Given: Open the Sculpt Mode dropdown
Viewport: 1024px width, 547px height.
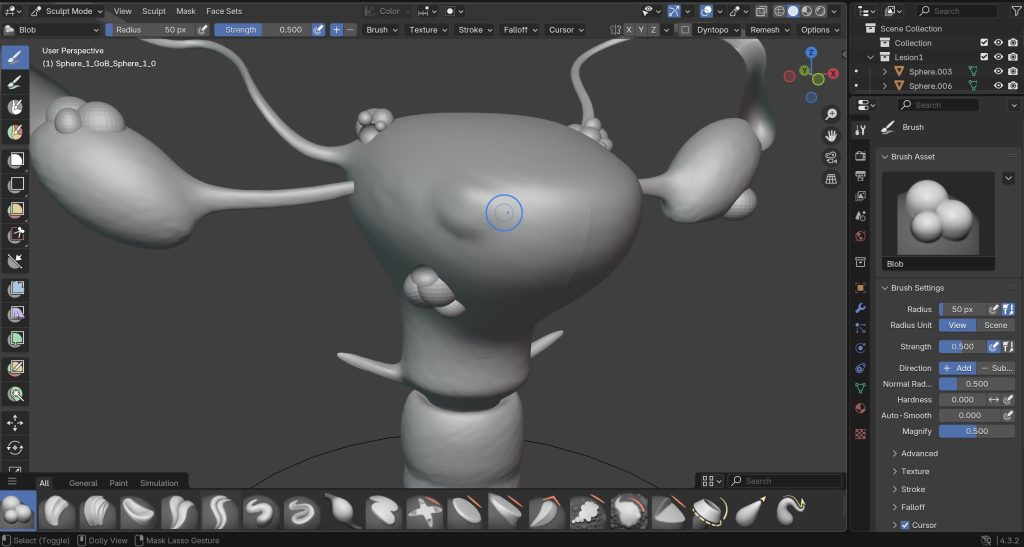Looking at the screenshot, I should click(x=66, y=11).
